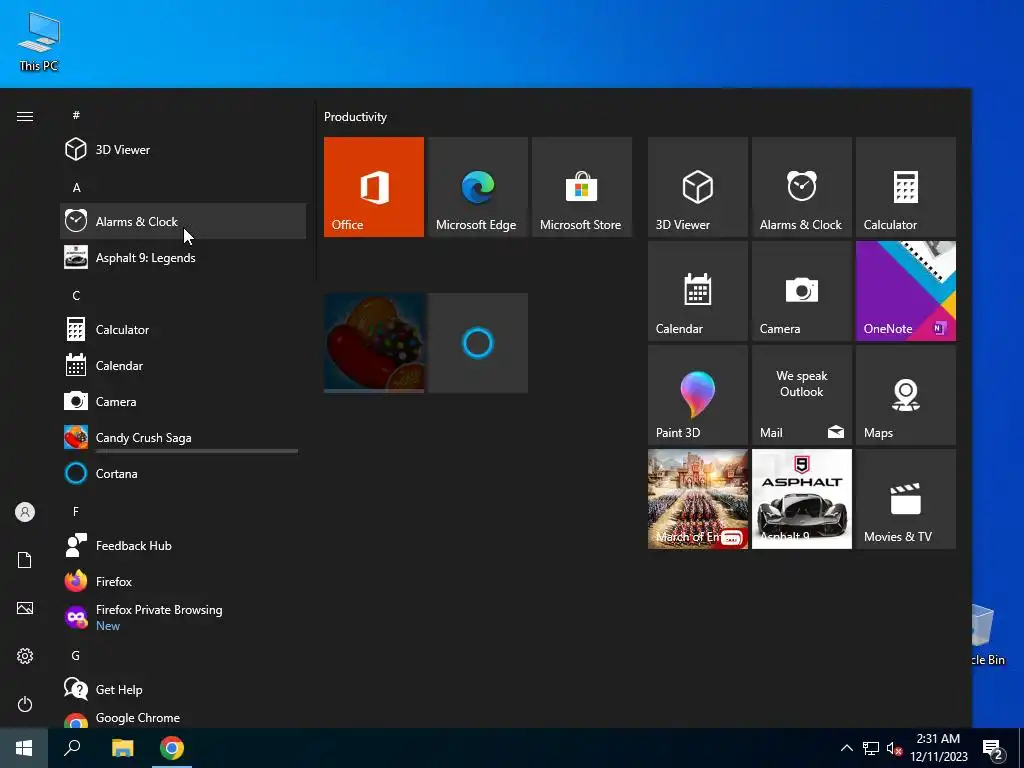Image resolution: width=1024 pixels, height=768 pixels.
Task: Click the A letter header
Action: pos(76,187)
